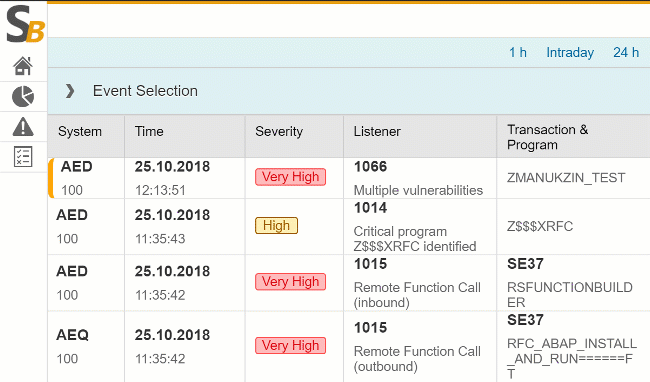Sort by Time column header
The width and height of the screenshot is (650, 382).
[x=185, y=136]
